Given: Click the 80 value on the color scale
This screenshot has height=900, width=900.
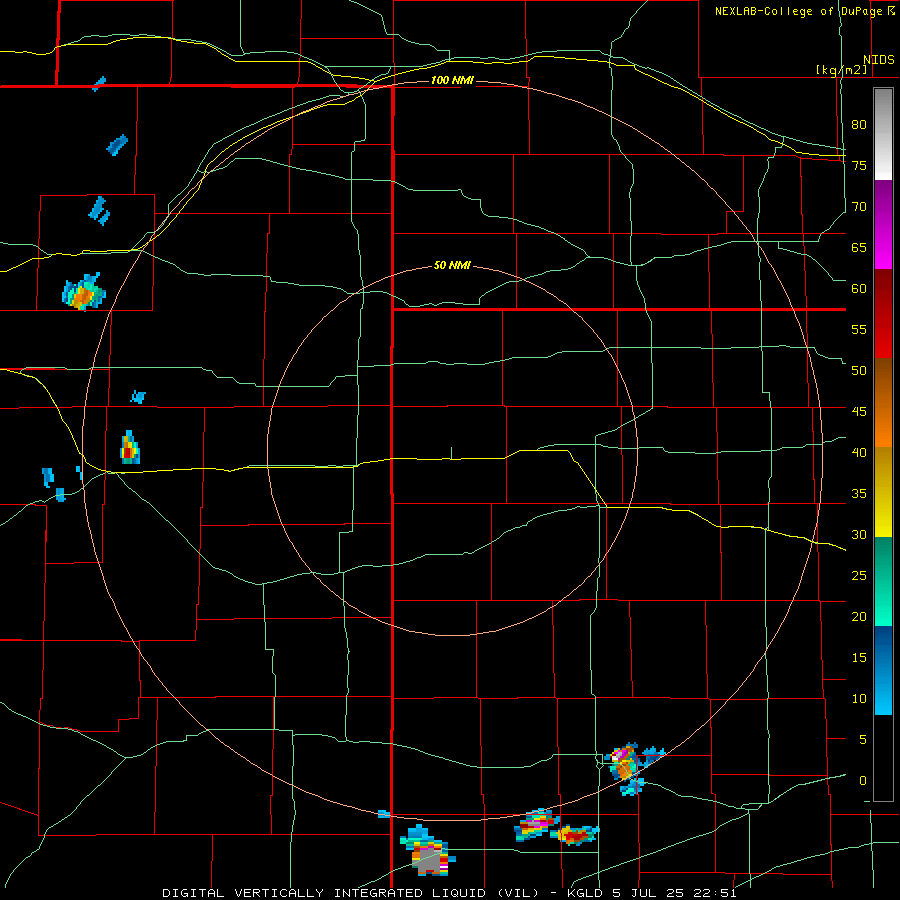Looking at the screenshot, I should point(859,125).
